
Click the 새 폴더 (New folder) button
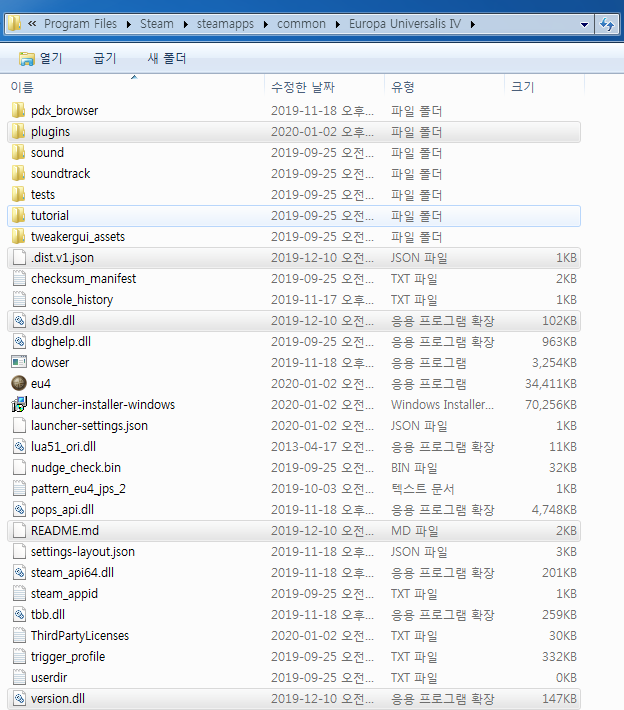point(167,58)
